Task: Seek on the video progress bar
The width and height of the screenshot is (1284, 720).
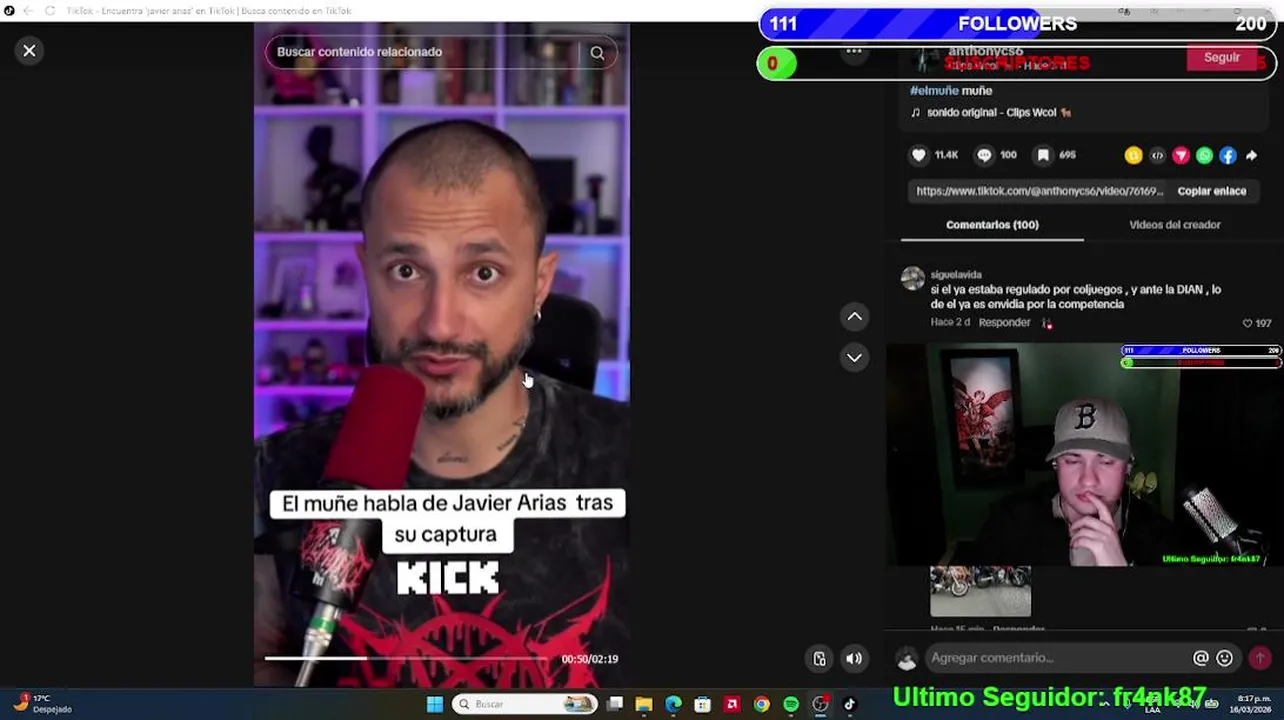Action: click(x=406, y=658)
